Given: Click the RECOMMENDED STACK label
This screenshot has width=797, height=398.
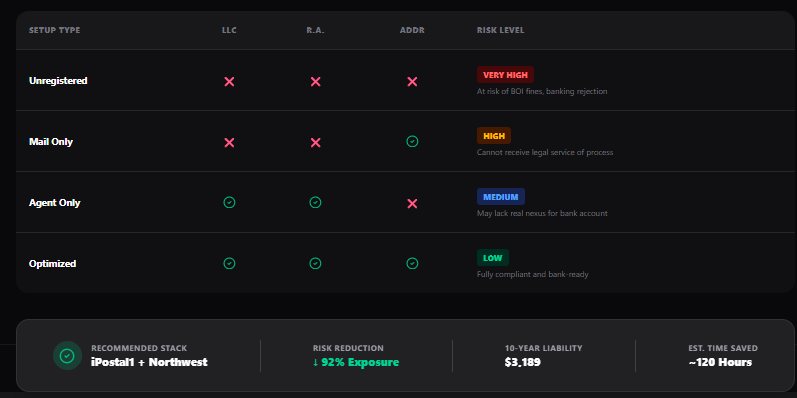Looking at the screenshot, I should click(x=139, y=348).
